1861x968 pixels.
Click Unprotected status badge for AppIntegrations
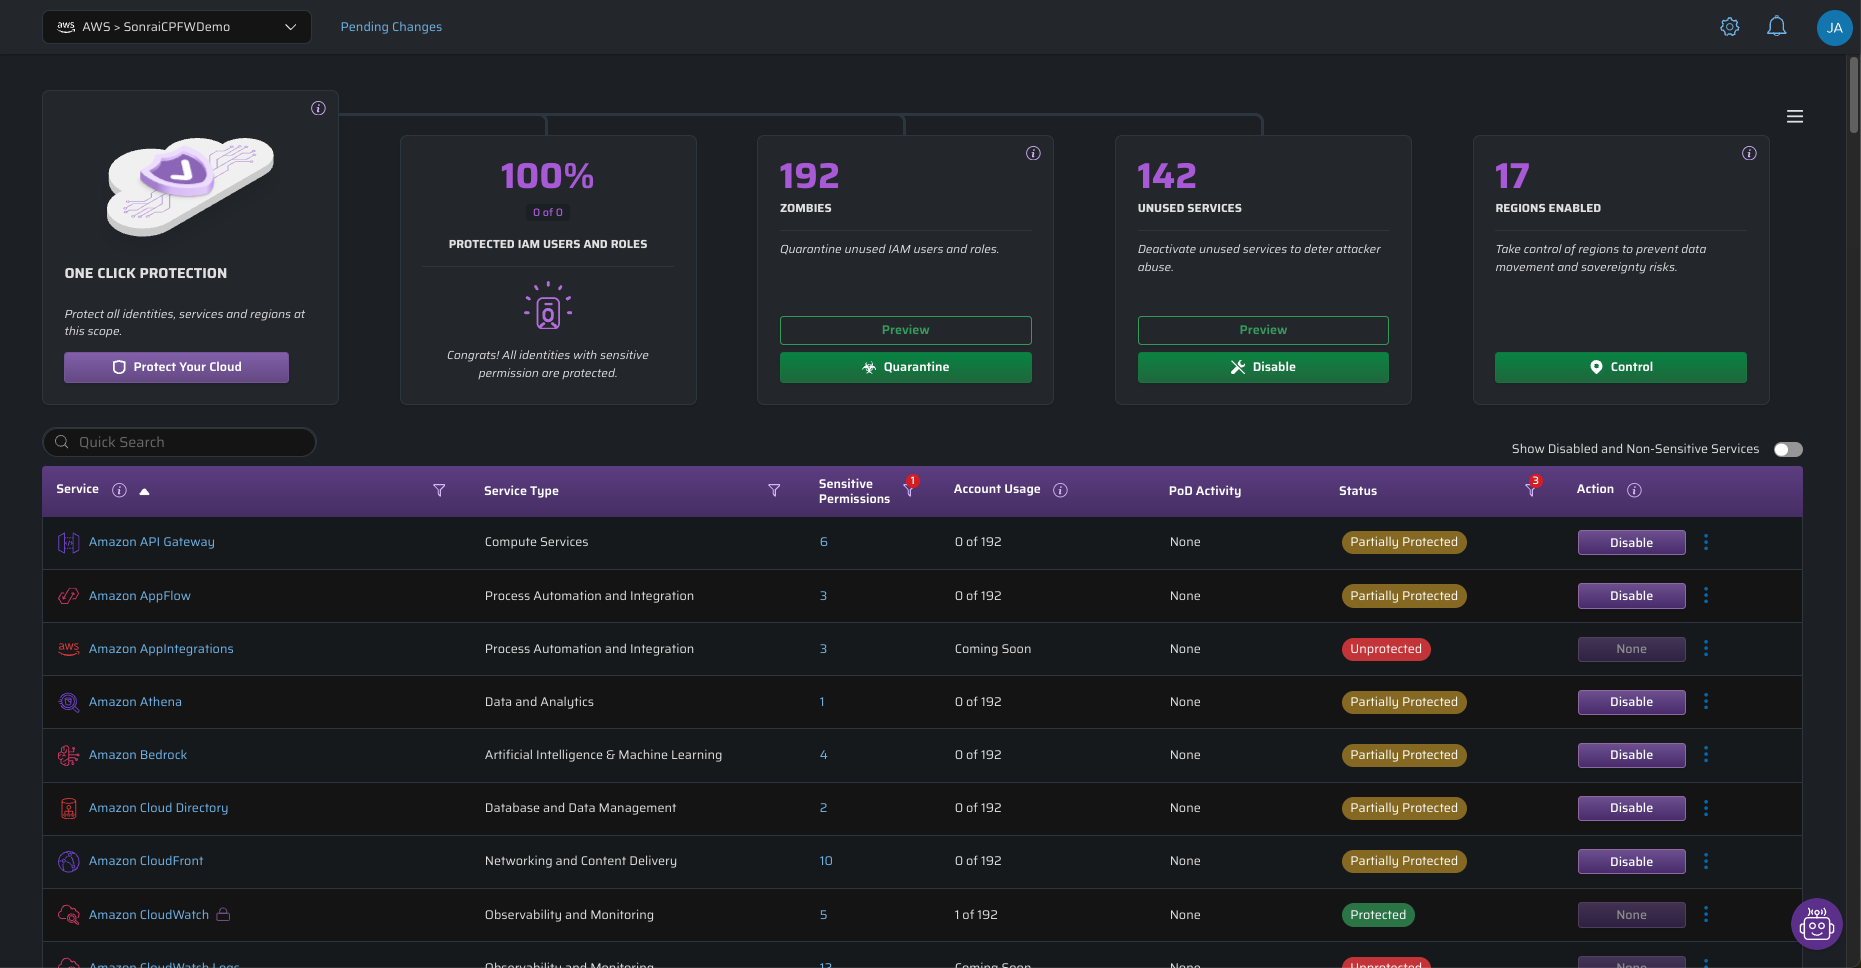pyautogui.click(x=1386, y=649)
